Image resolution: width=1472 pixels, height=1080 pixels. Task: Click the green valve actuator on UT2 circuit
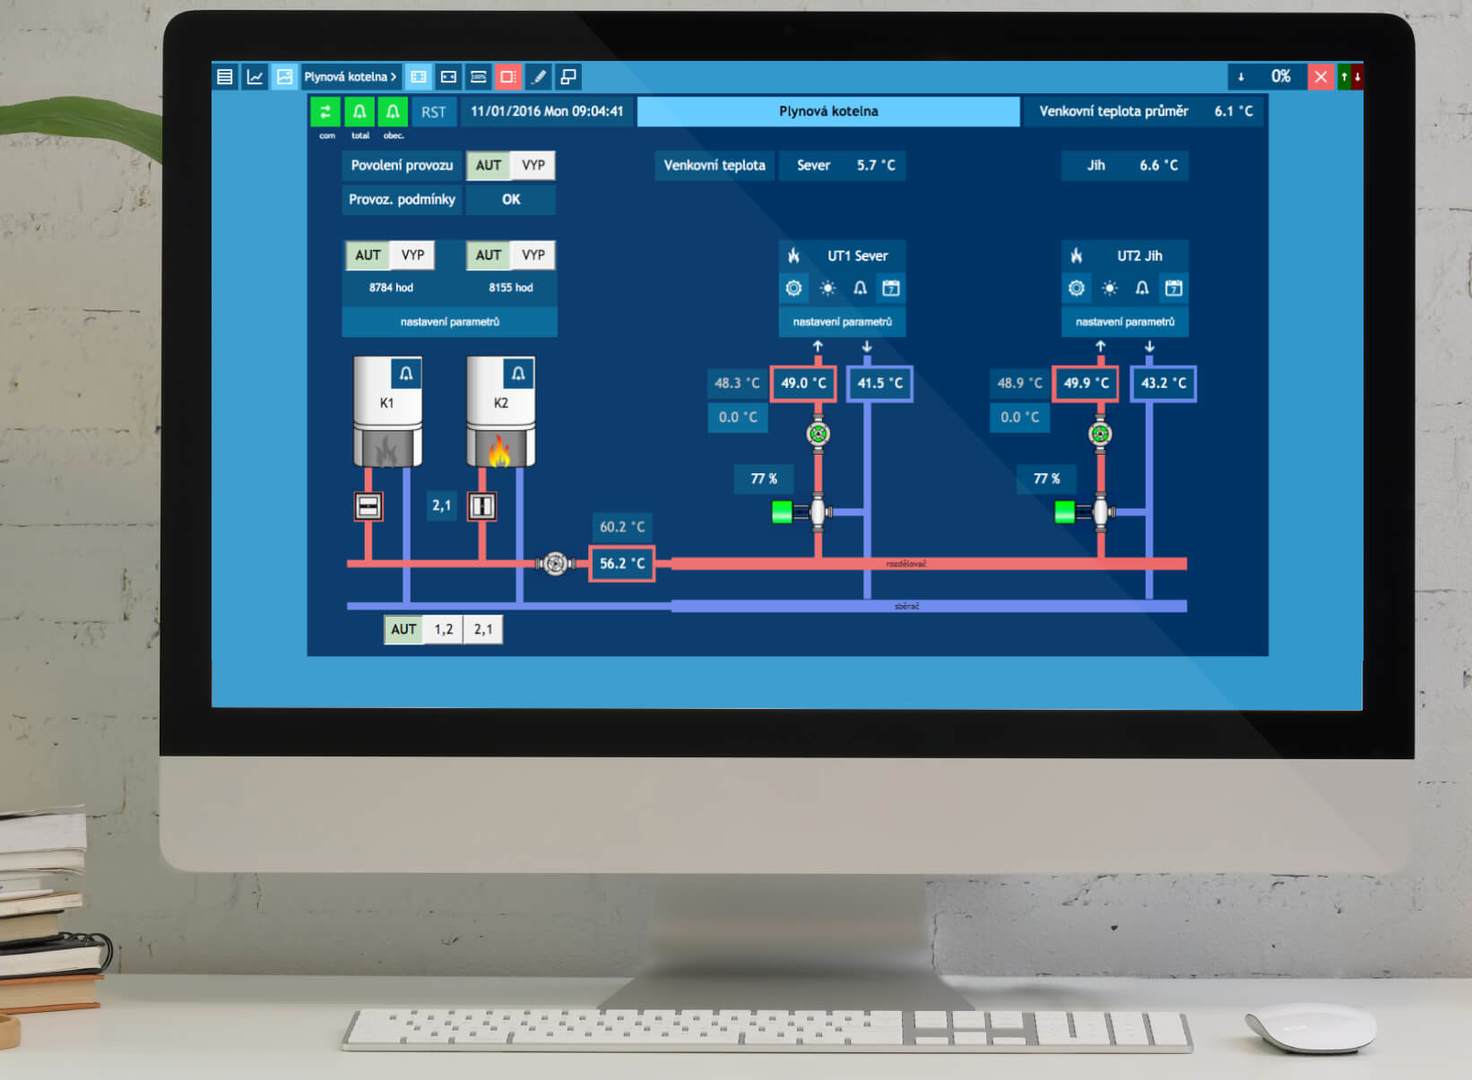pyautogui.click(x=1065, y=512)
